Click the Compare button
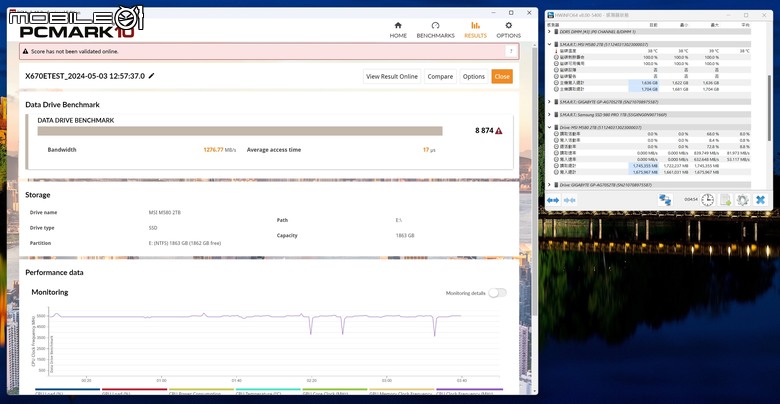 440,76
